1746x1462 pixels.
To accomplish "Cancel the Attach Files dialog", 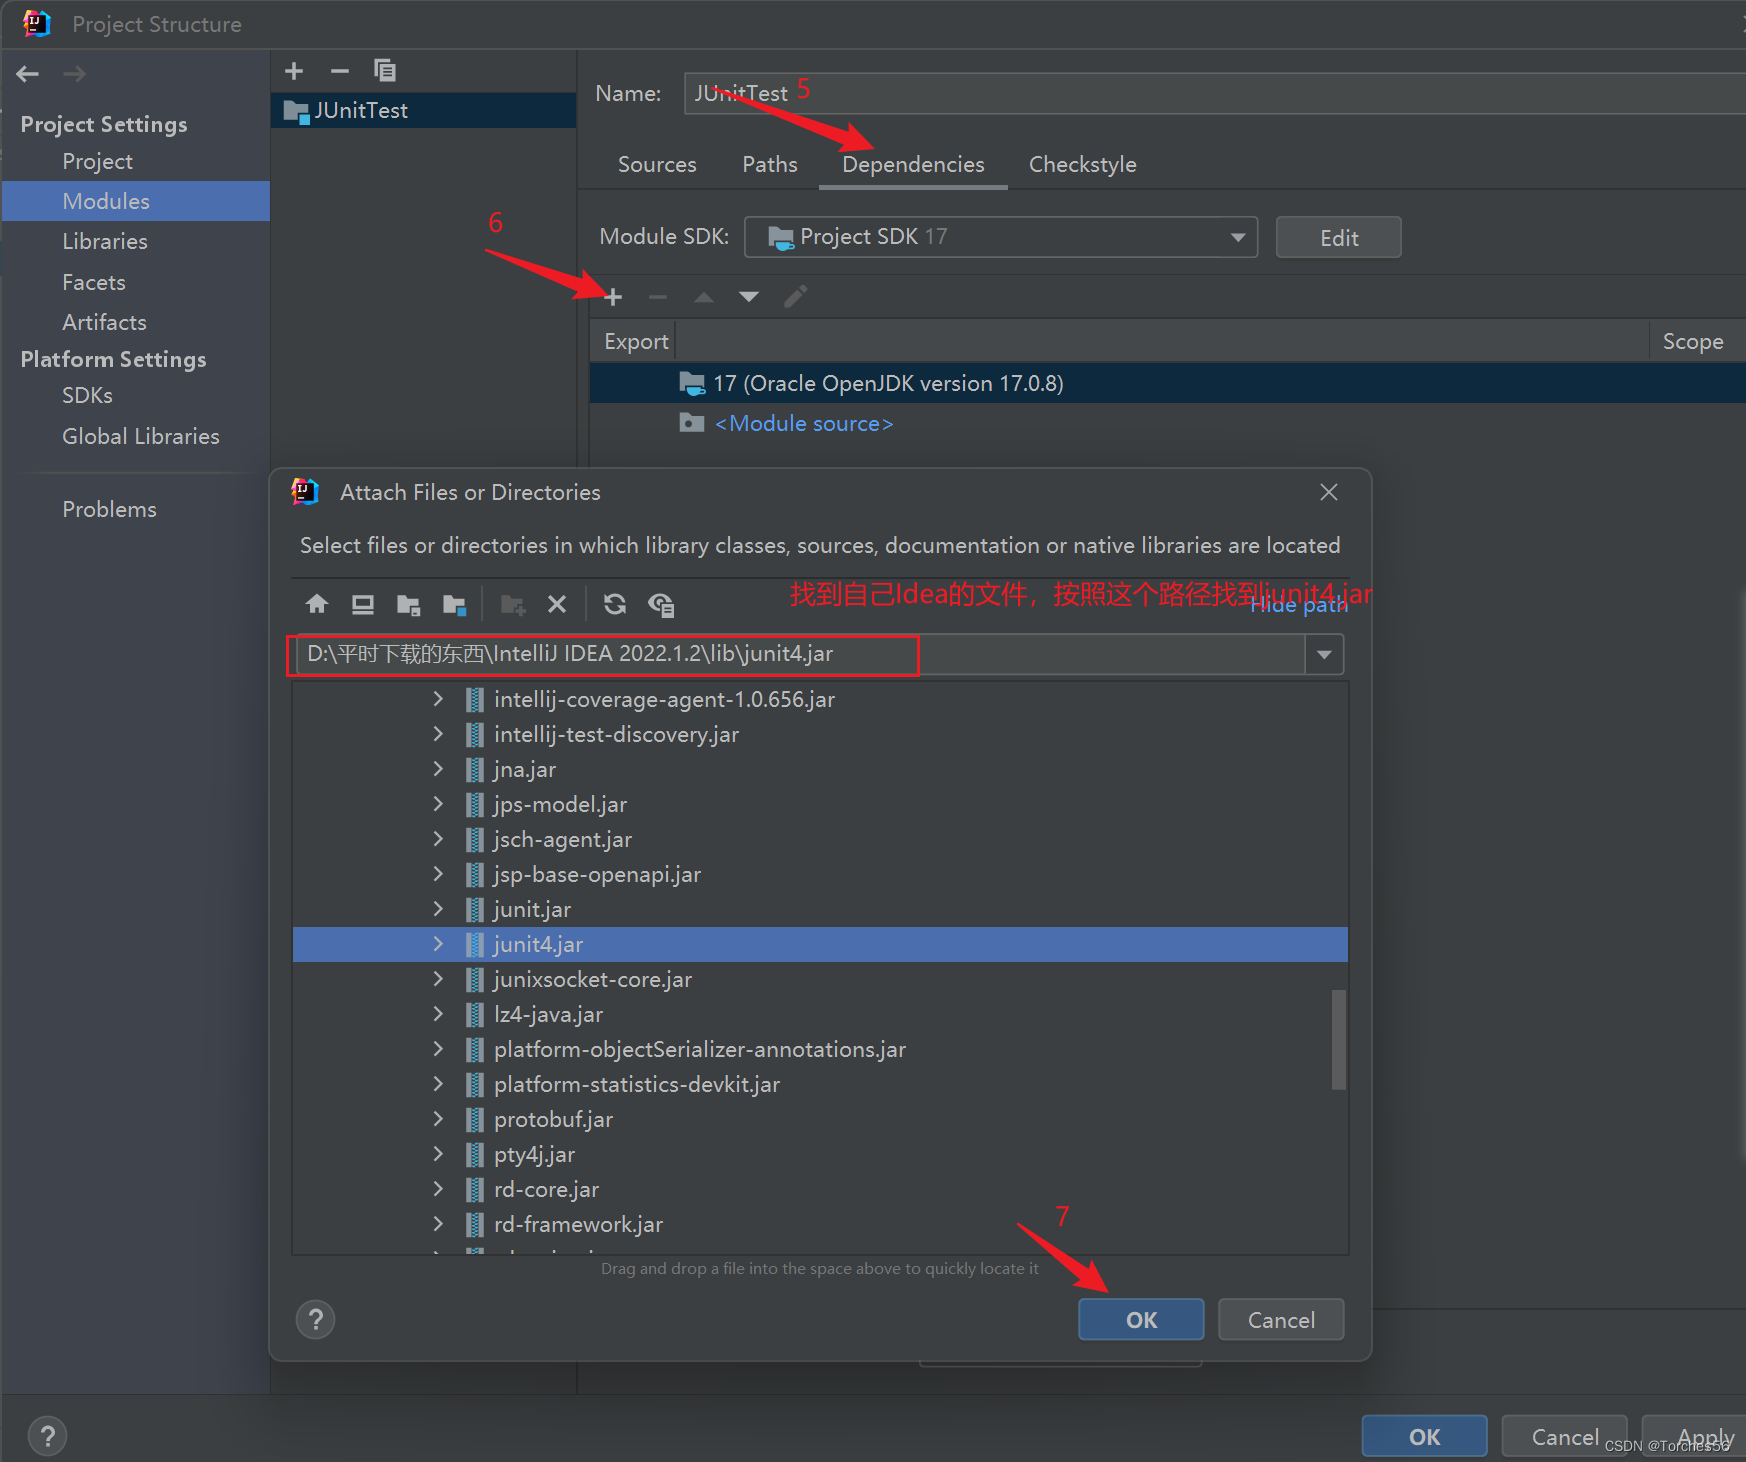I will coord(1281,1320).
